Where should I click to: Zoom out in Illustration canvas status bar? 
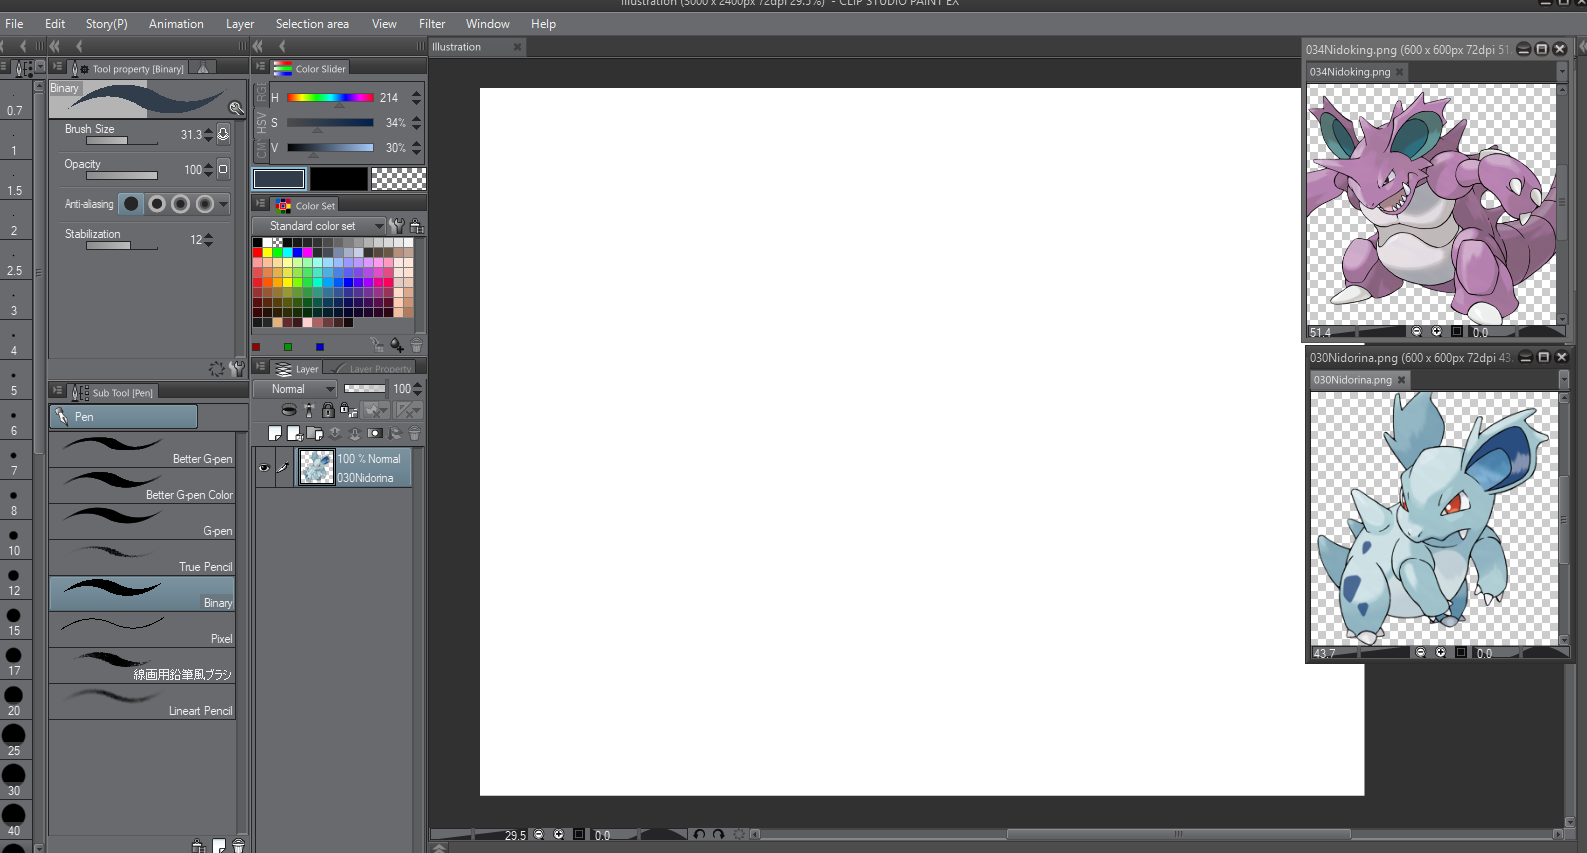click(539, 834)
